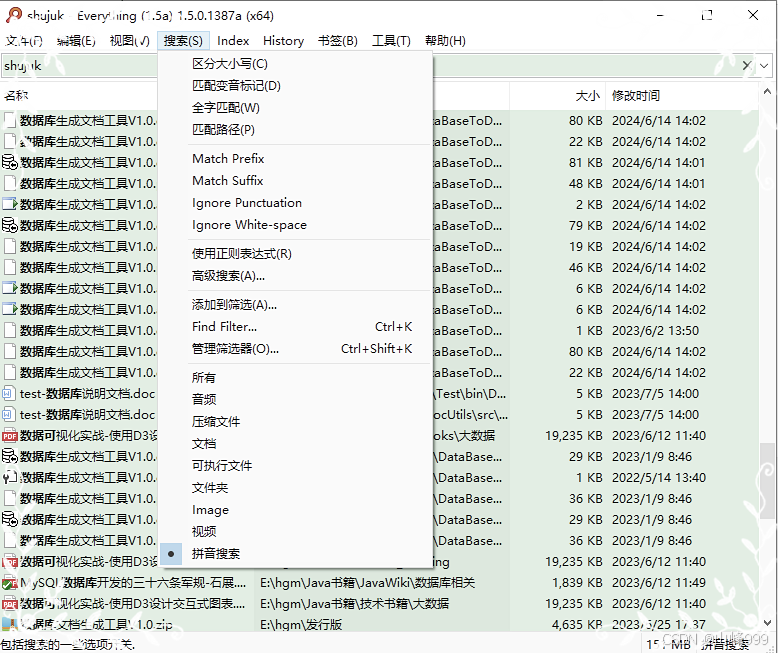Image resolution: width=778 pixels, height=653 pixels.
Task: Open the 编辑(E) menu
Action: 76,41
